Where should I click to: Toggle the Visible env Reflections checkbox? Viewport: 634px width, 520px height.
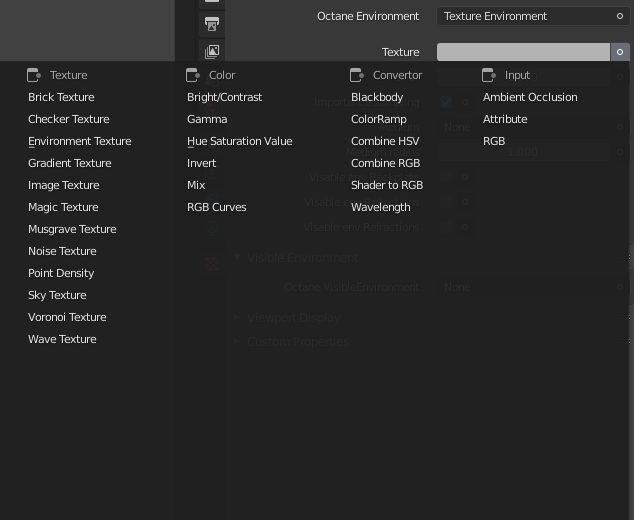coord(446,202)
